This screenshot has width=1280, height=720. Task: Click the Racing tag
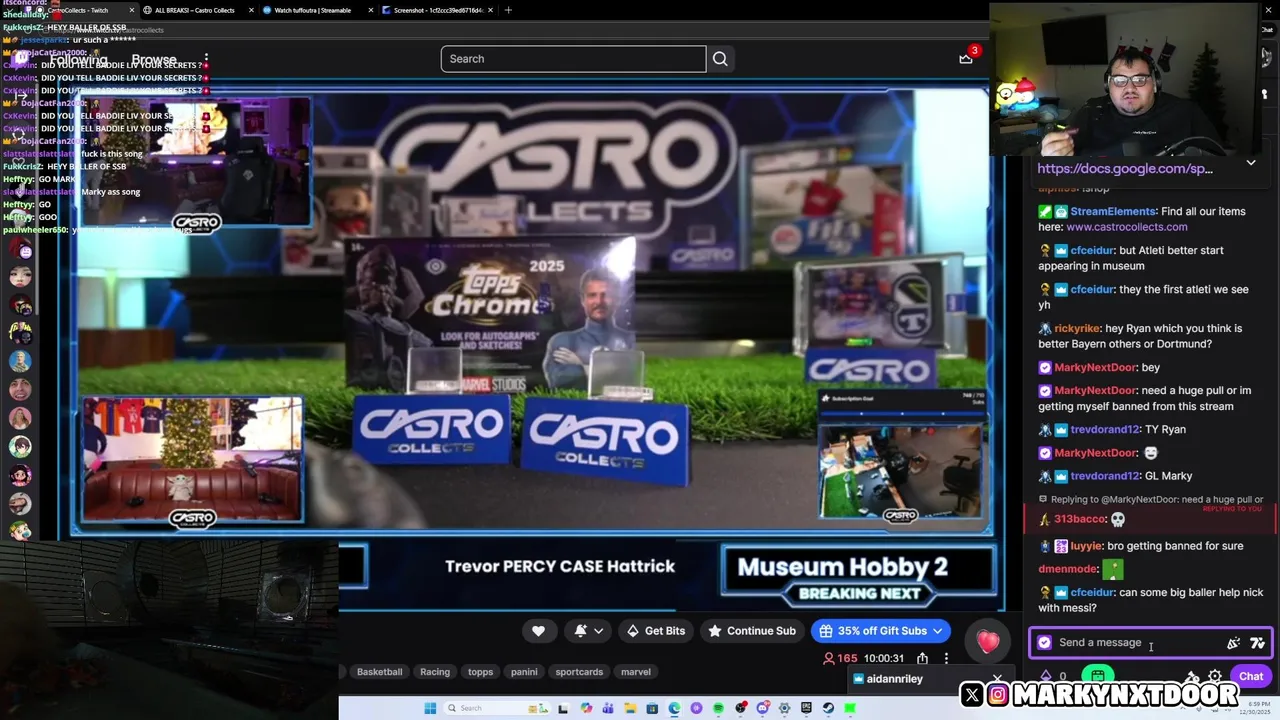click(435, 672)
